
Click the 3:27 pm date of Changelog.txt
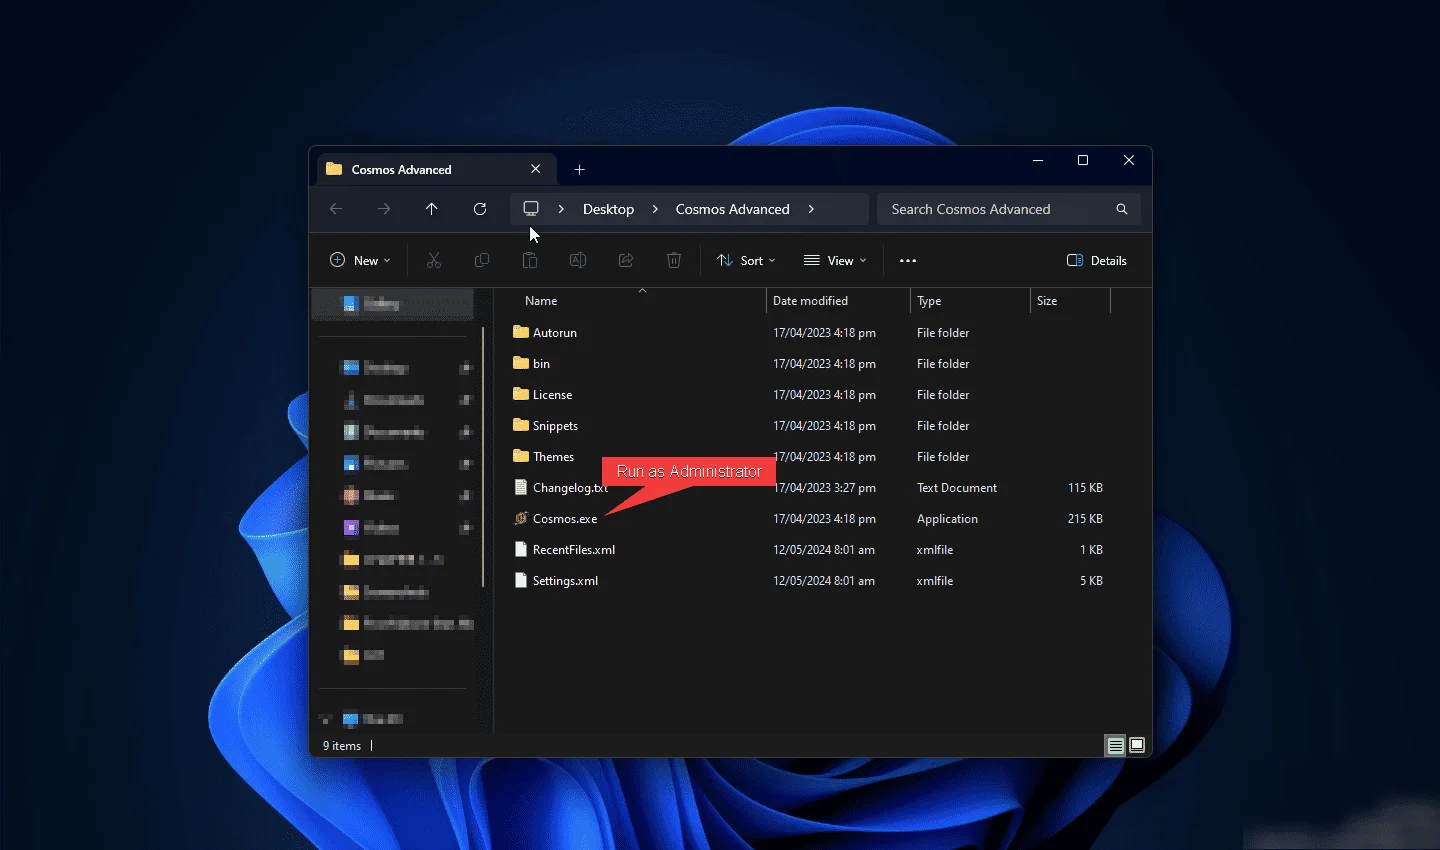coord(824,487)
